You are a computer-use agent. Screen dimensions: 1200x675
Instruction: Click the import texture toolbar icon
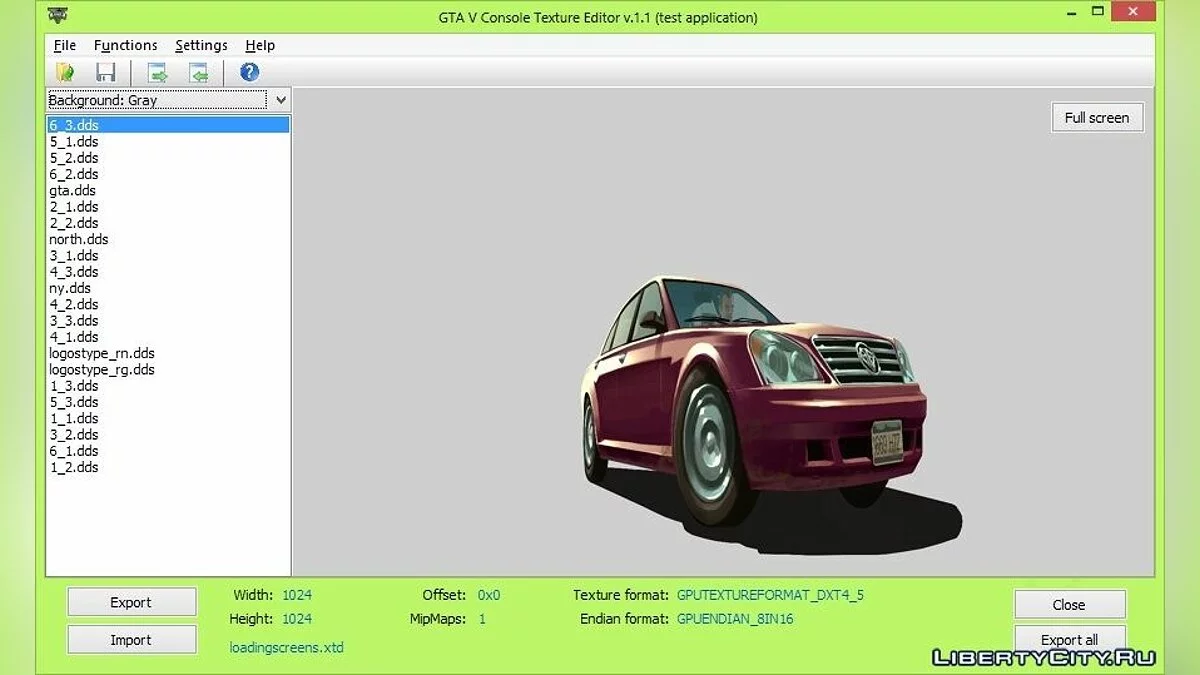[x=199, y=72]
